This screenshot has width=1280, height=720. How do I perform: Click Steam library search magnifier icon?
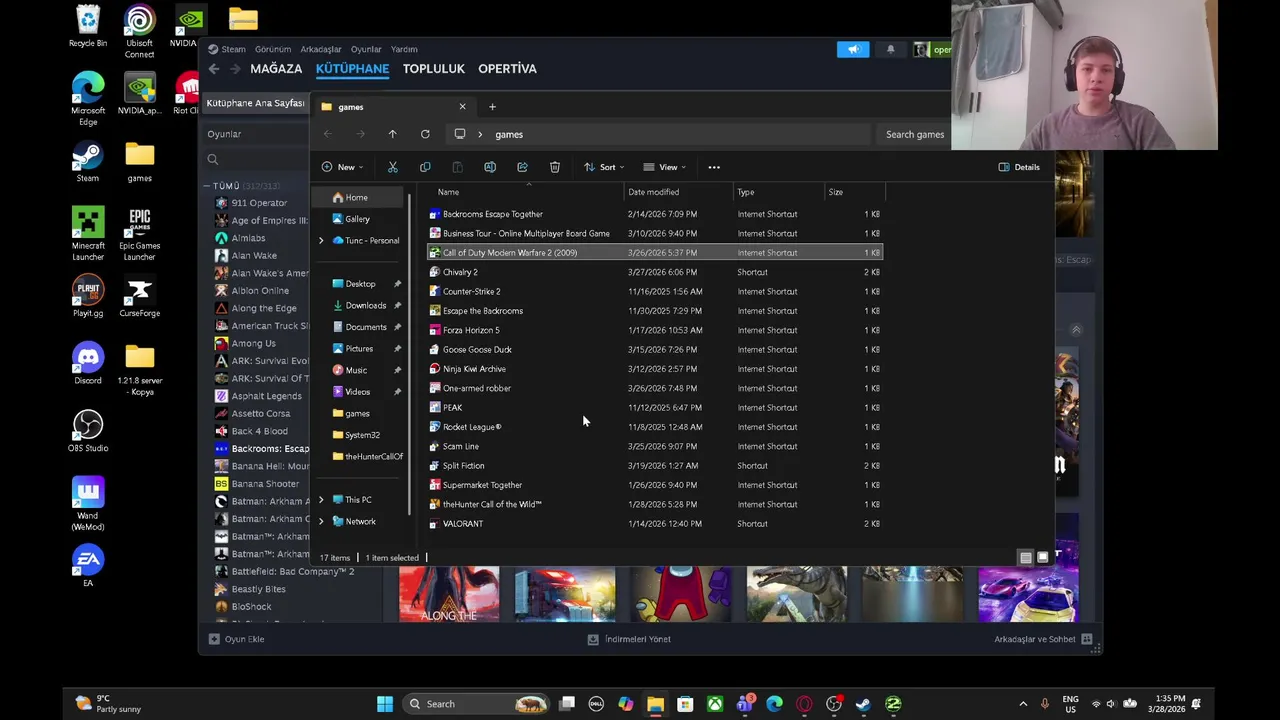click(x=213, y=160)
